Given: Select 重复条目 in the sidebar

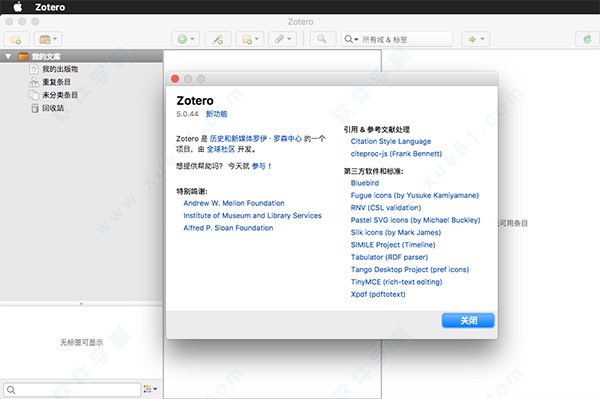Looking at the screenshot, I should point(56,82).
